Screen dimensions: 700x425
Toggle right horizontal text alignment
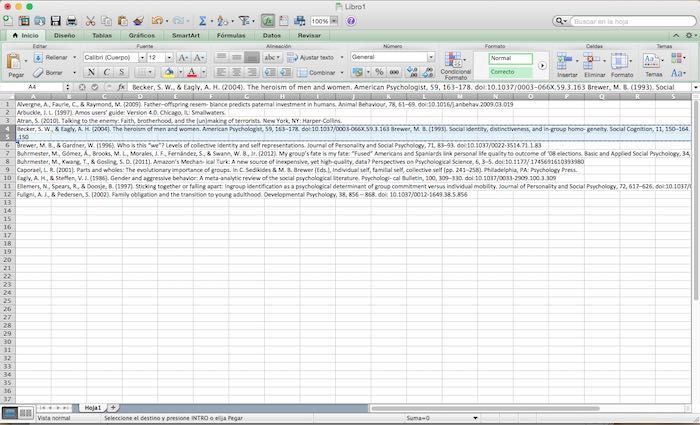point(252,72)
